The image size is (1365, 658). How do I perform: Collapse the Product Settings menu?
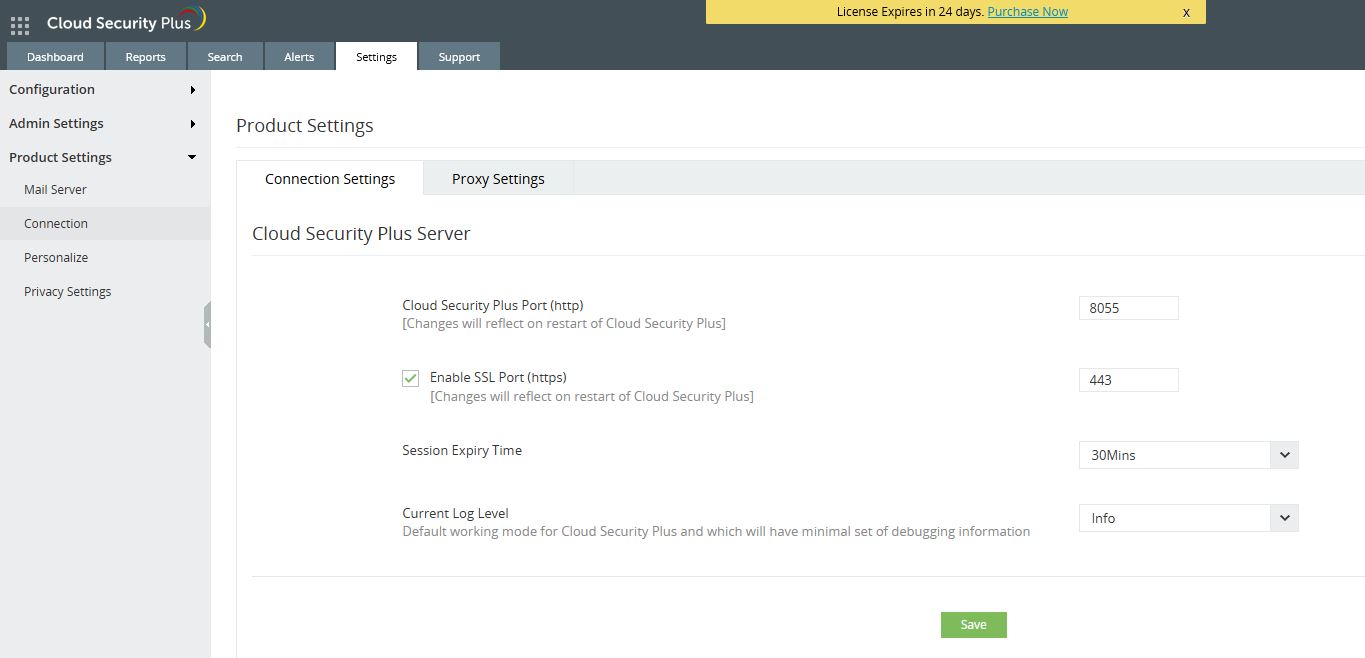coord(105,157)
